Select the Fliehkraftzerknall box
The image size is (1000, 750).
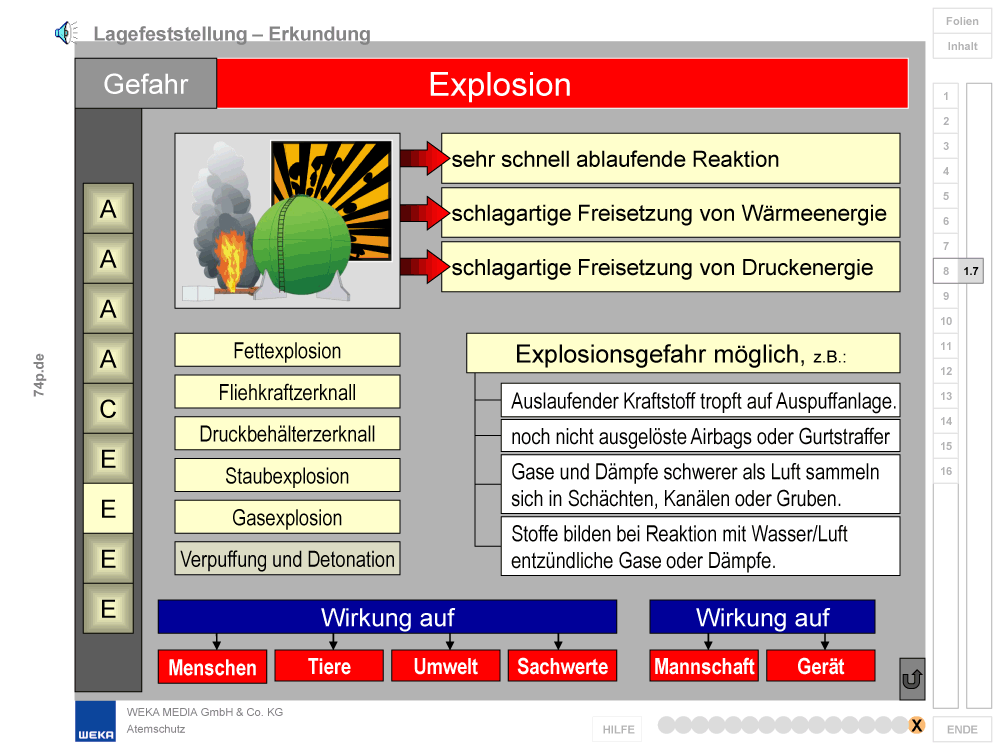pyautogui.click(x=288, y=392)
